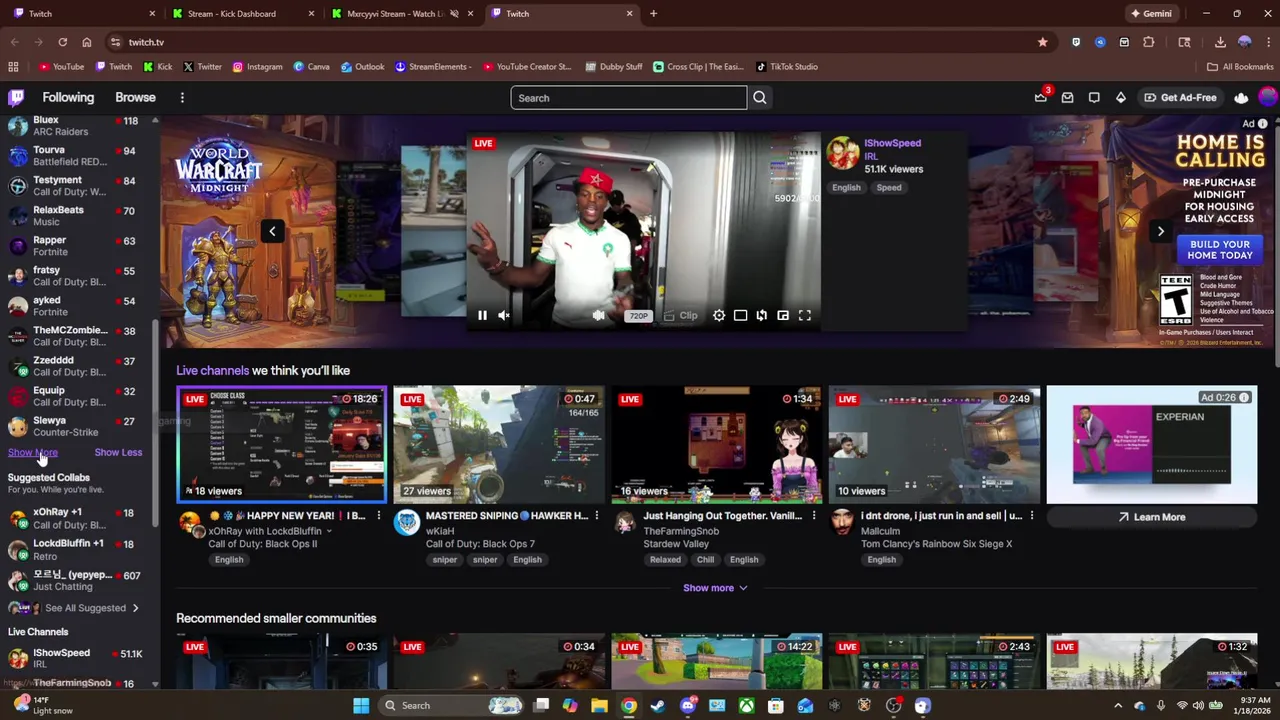This screenshot has width=1280, height=720.
Task: Click the search magnifier button
Action: point(760,97)
